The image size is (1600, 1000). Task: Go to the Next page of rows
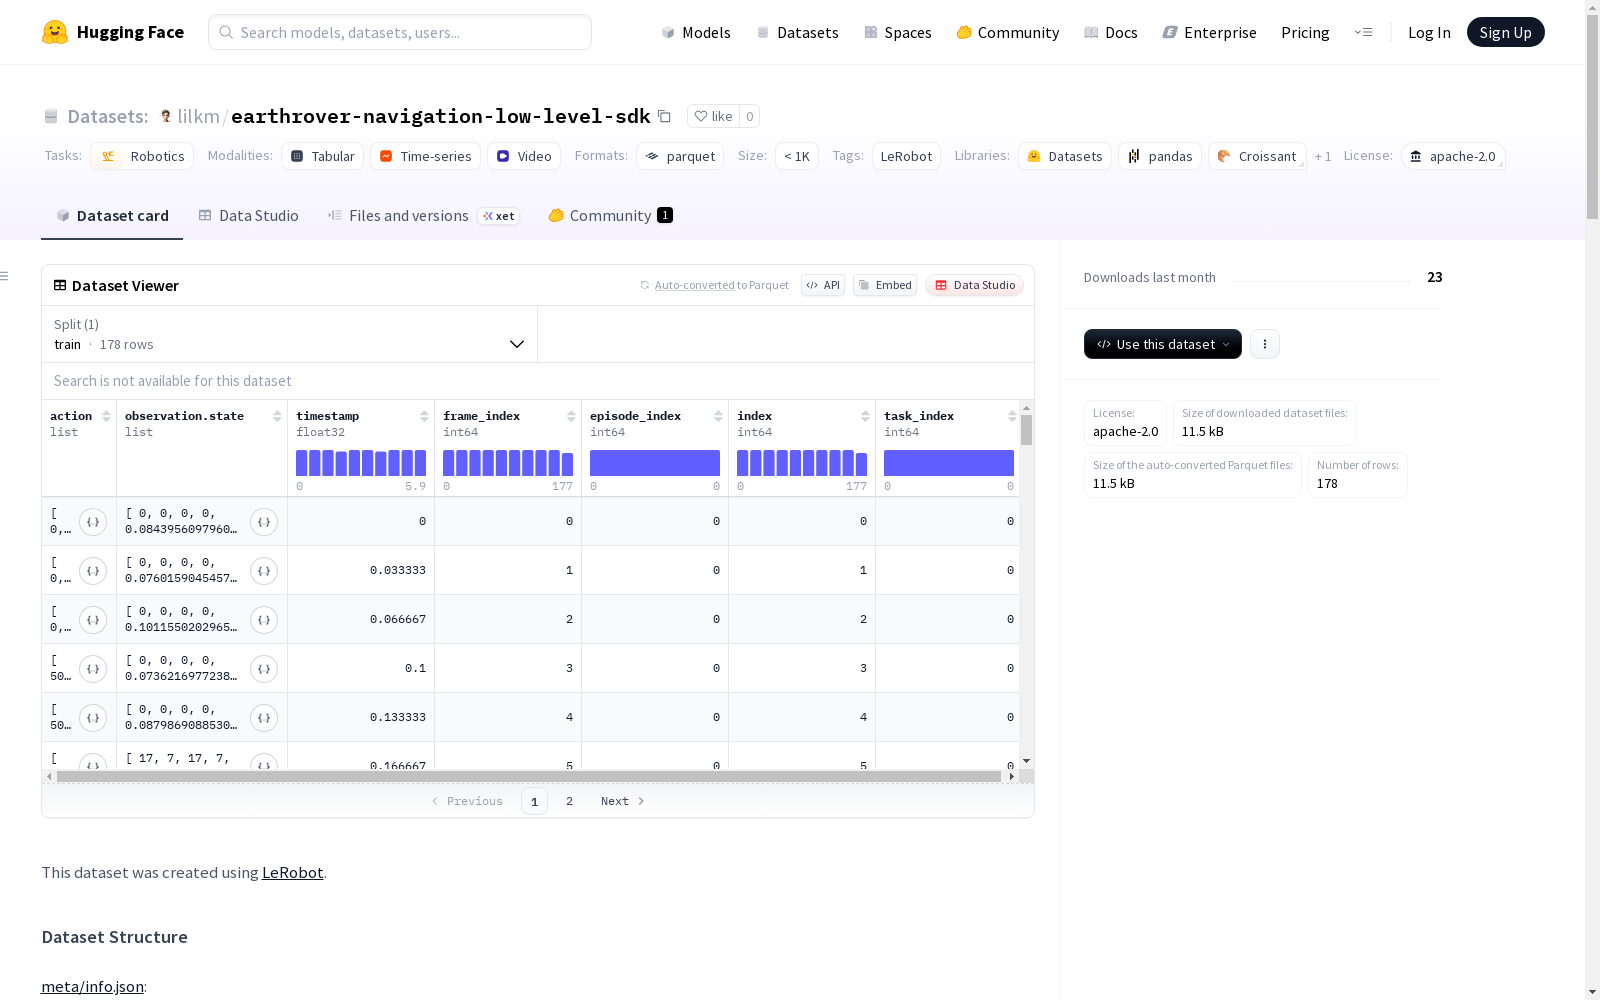click(x=623, y=801)
